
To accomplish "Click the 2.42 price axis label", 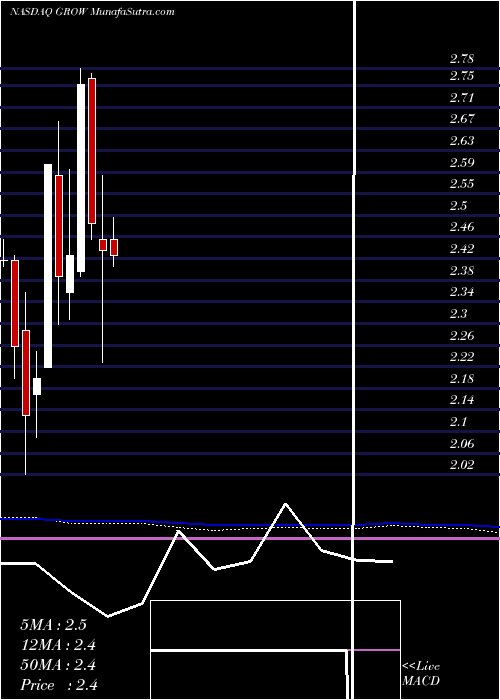I will (x=462, y=249).
